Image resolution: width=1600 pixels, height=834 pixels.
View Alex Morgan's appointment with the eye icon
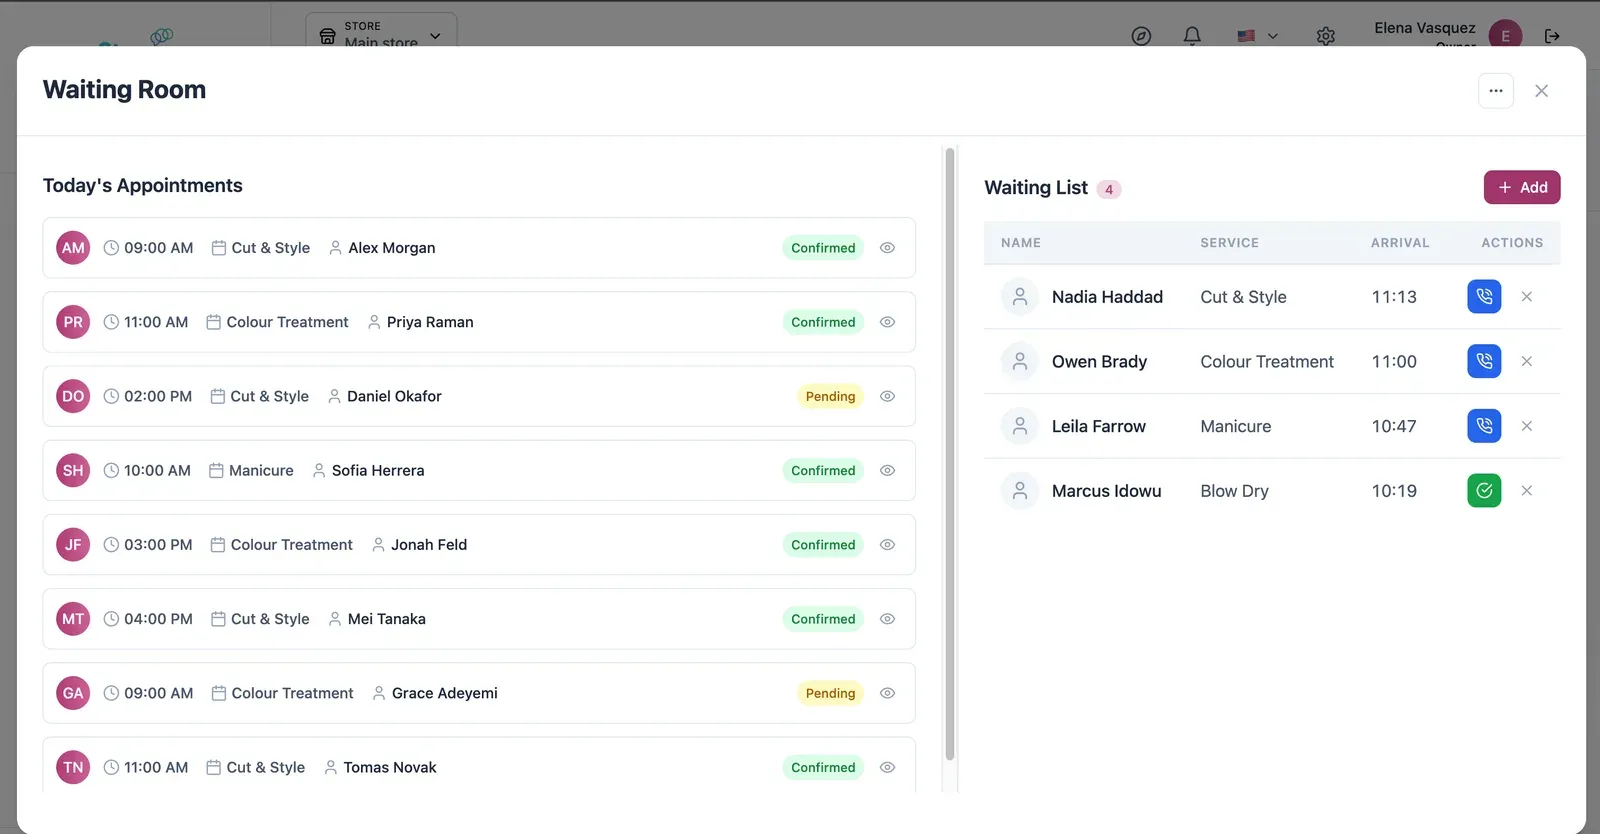coord(887,248)
